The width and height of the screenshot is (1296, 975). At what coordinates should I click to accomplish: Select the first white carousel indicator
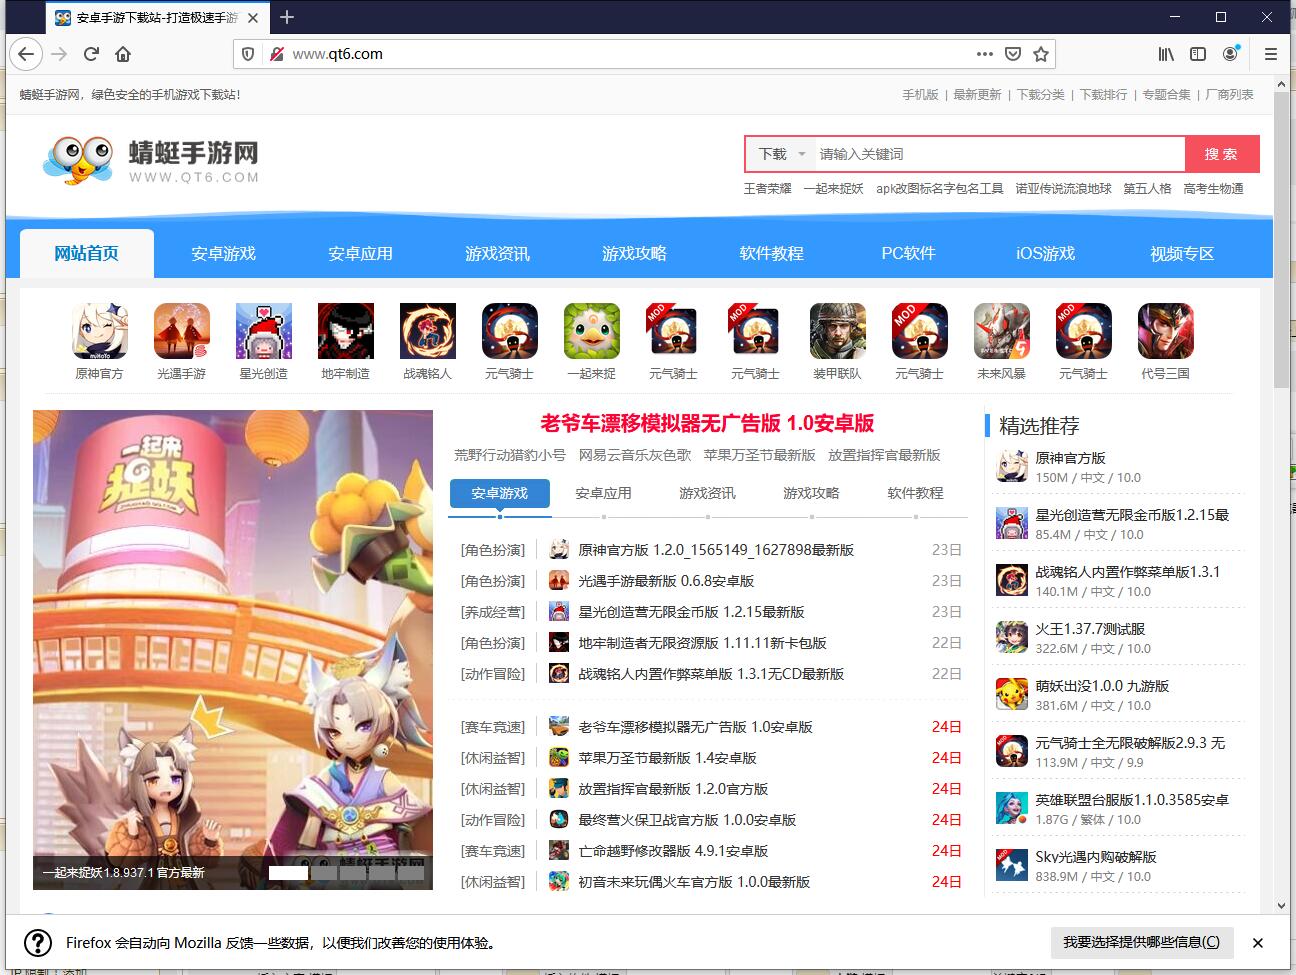[x=288, y=873]
